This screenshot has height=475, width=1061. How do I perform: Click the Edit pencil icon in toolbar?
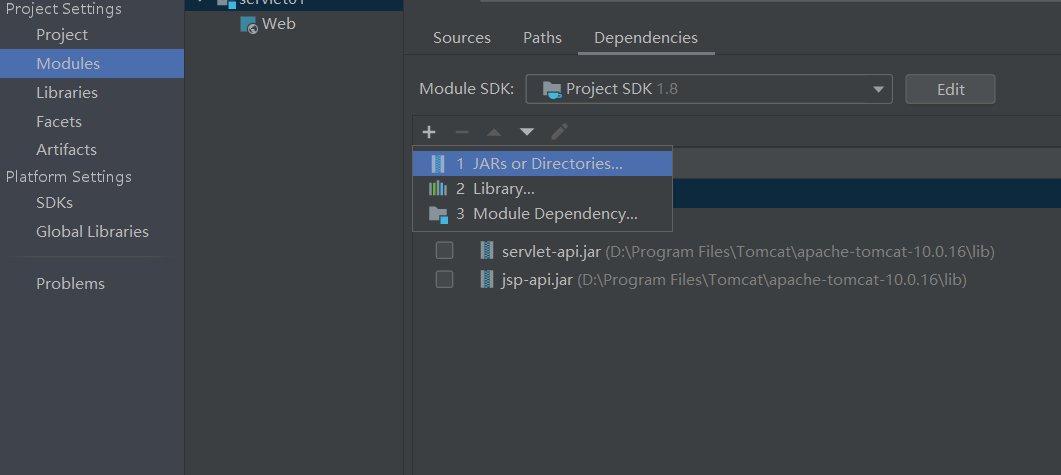[560, 132]
